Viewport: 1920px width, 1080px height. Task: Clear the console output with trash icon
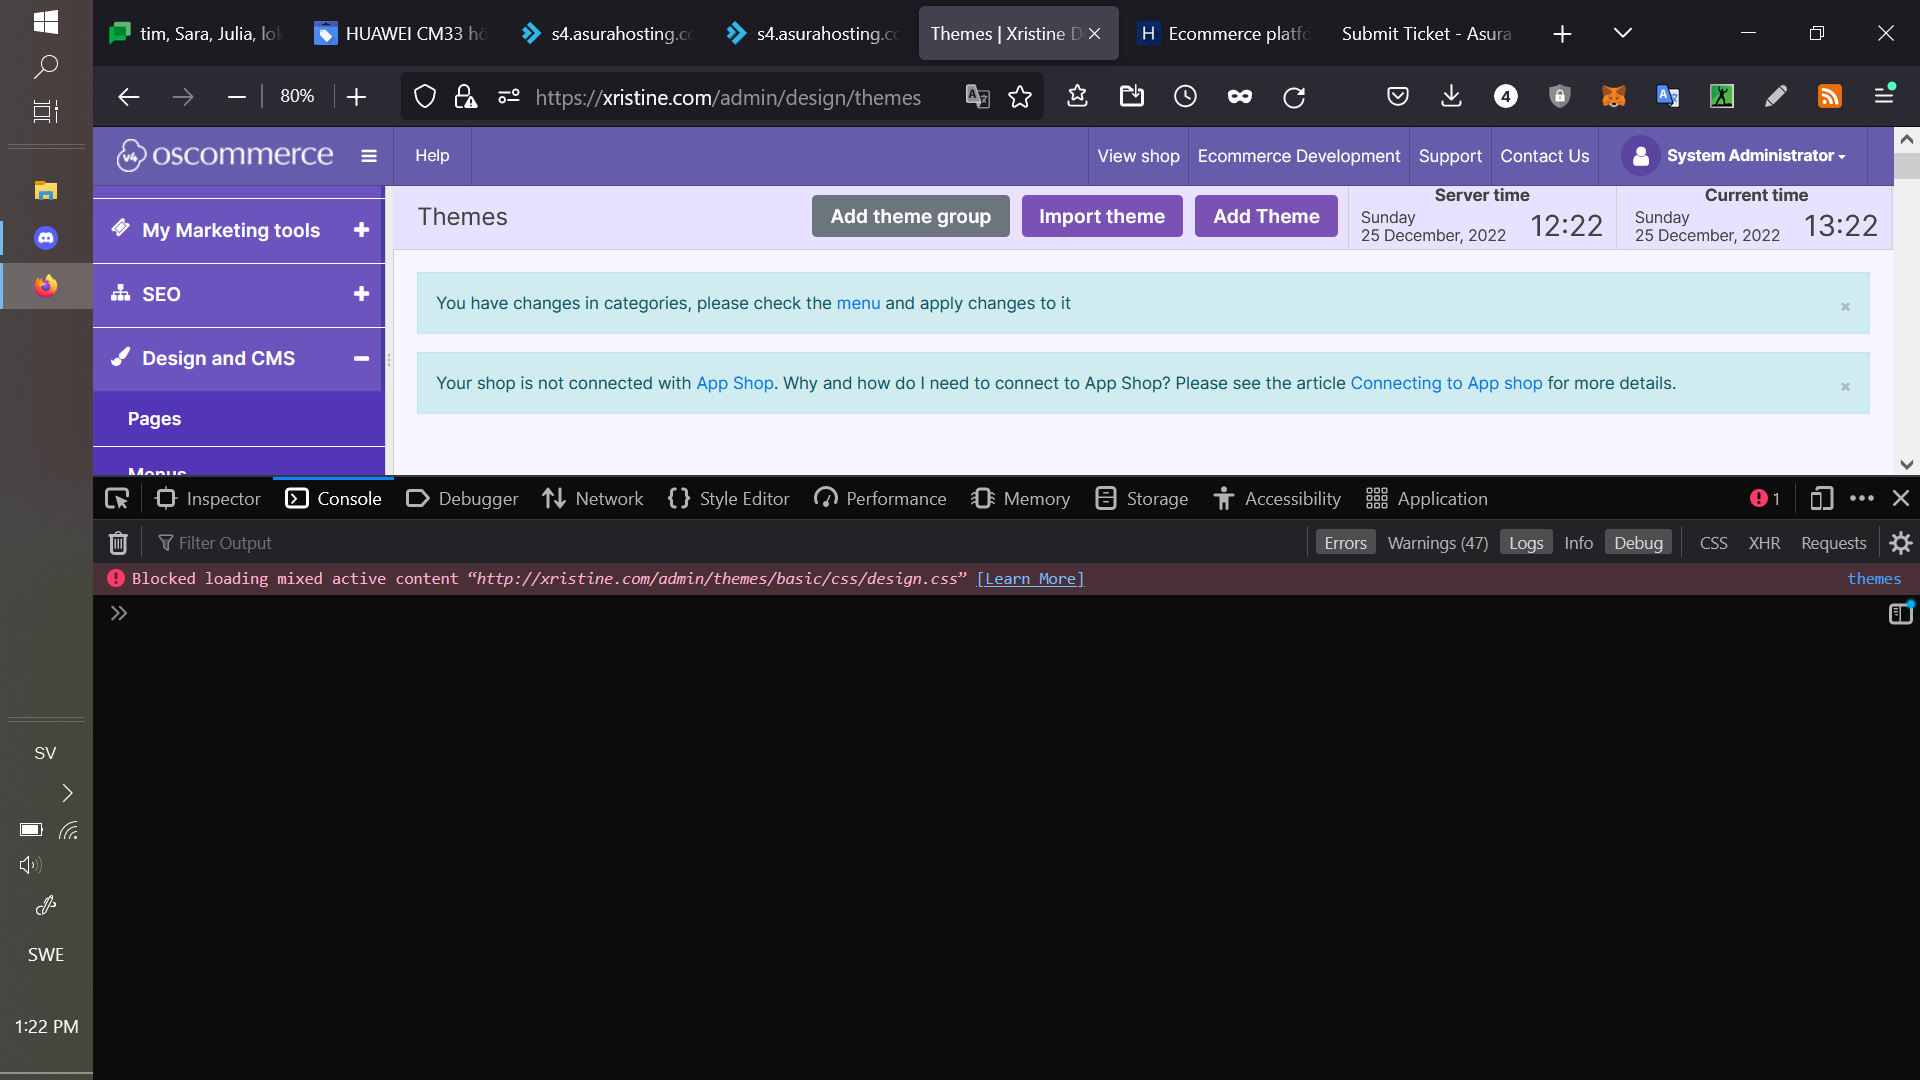pyautogui.click(x=117, y=542)
